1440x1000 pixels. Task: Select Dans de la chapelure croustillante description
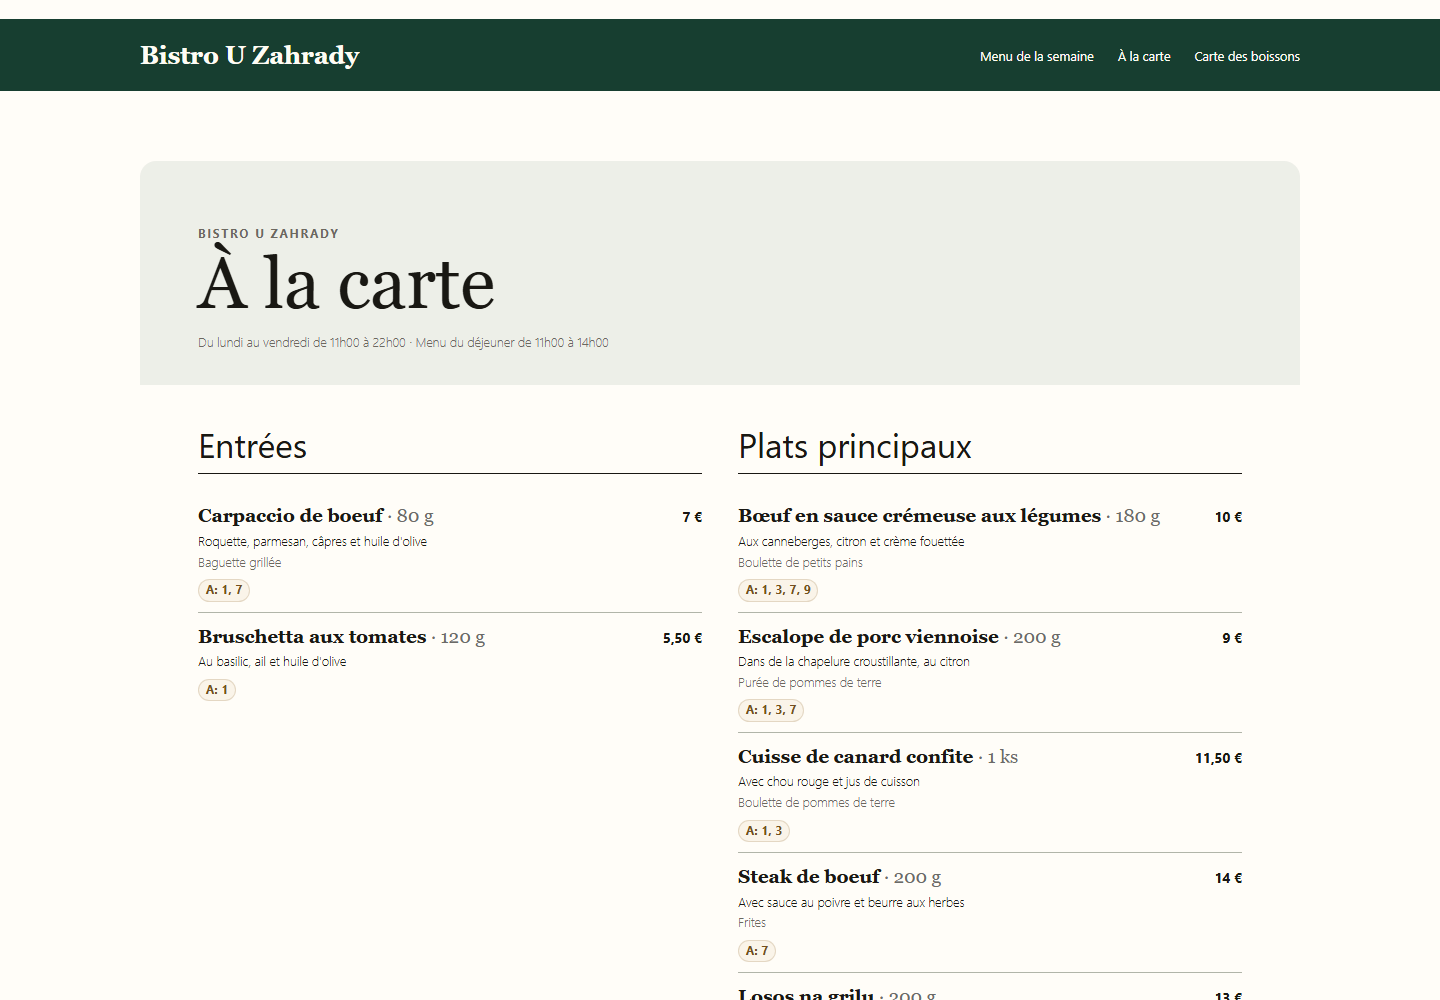[854, 661]
